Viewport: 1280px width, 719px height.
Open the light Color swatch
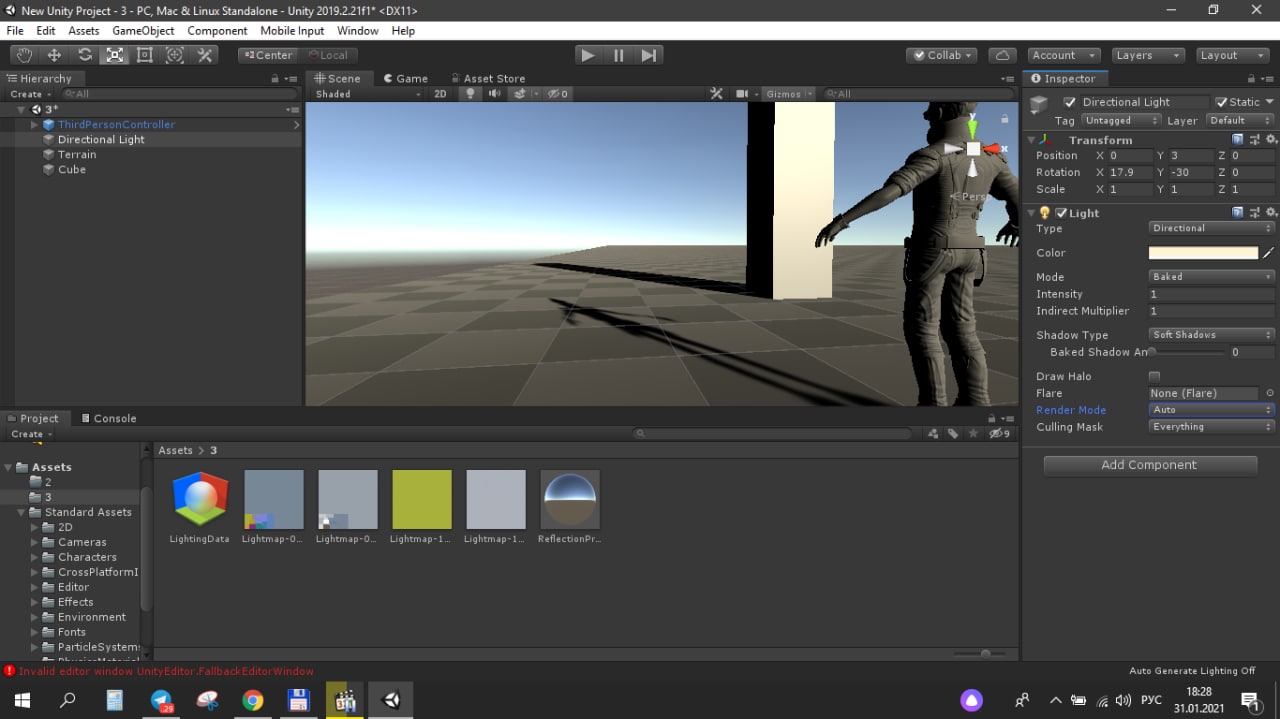point(1203,253)
